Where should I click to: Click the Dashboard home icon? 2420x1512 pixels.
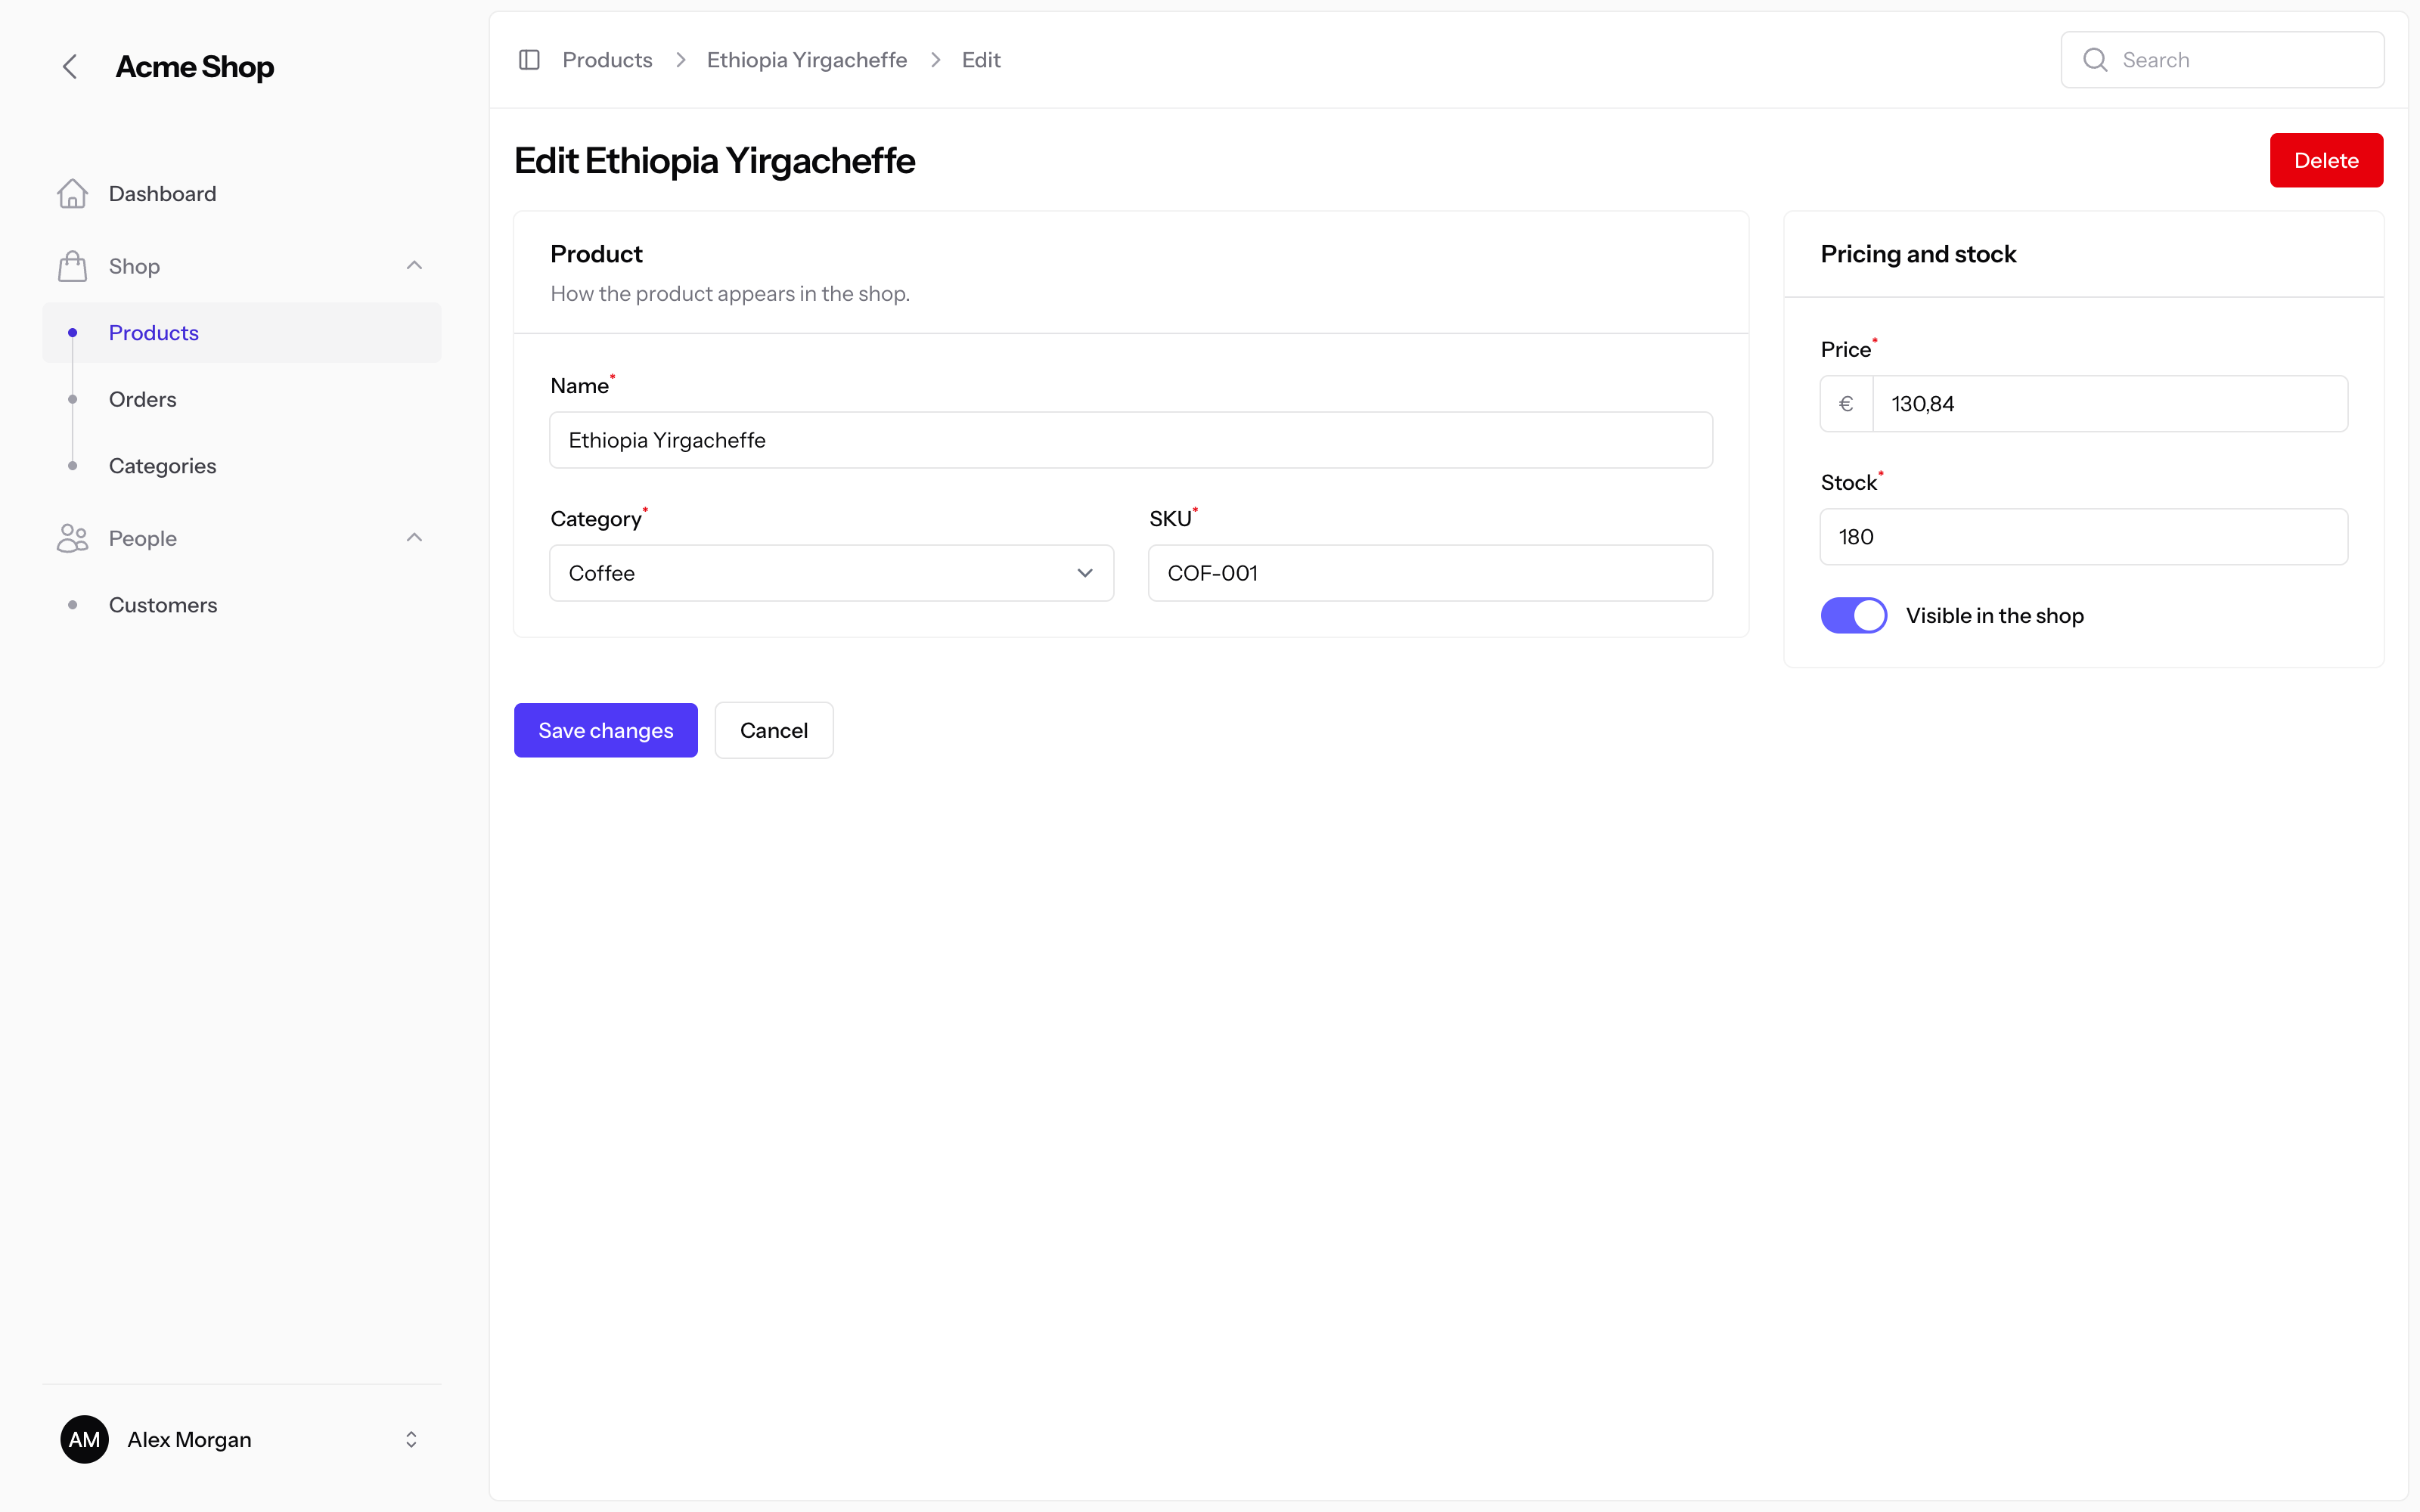coord(73,194)
